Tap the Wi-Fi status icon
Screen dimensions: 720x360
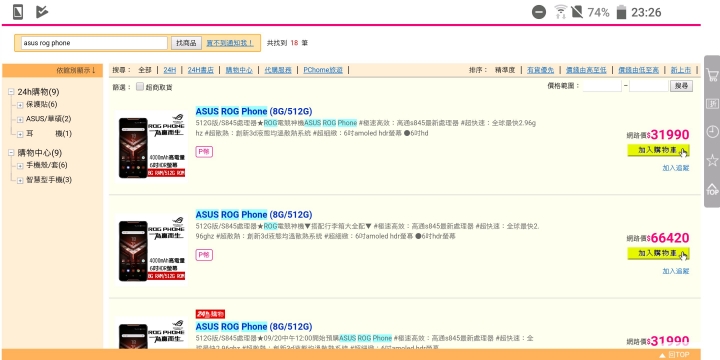560,12
